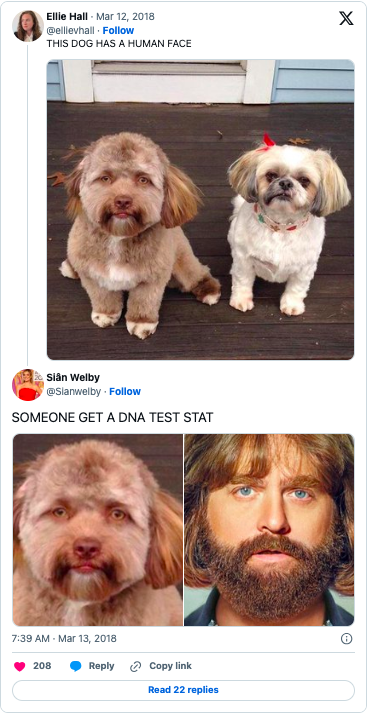Image resolution: width=373 pixels, height=719 pixels.
Task: Follow @ellievhall
Action: click(118, 31)
